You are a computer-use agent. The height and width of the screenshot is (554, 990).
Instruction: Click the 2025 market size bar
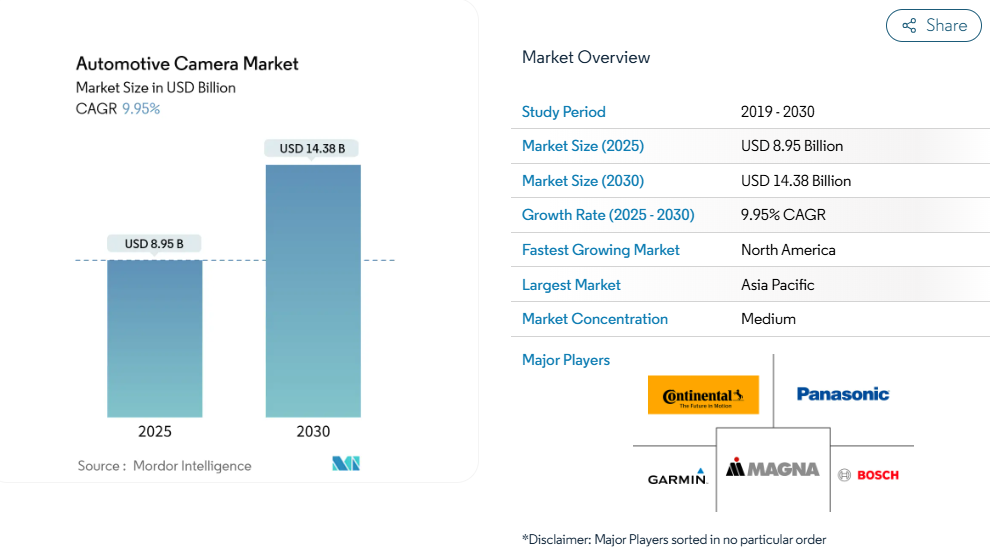point(155,338)
